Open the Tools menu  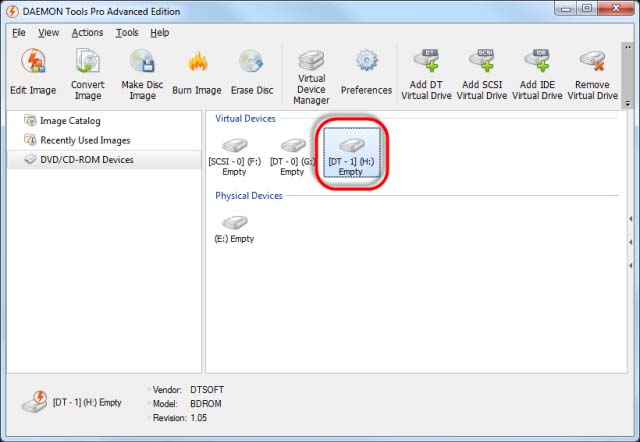tap(127, 33)
